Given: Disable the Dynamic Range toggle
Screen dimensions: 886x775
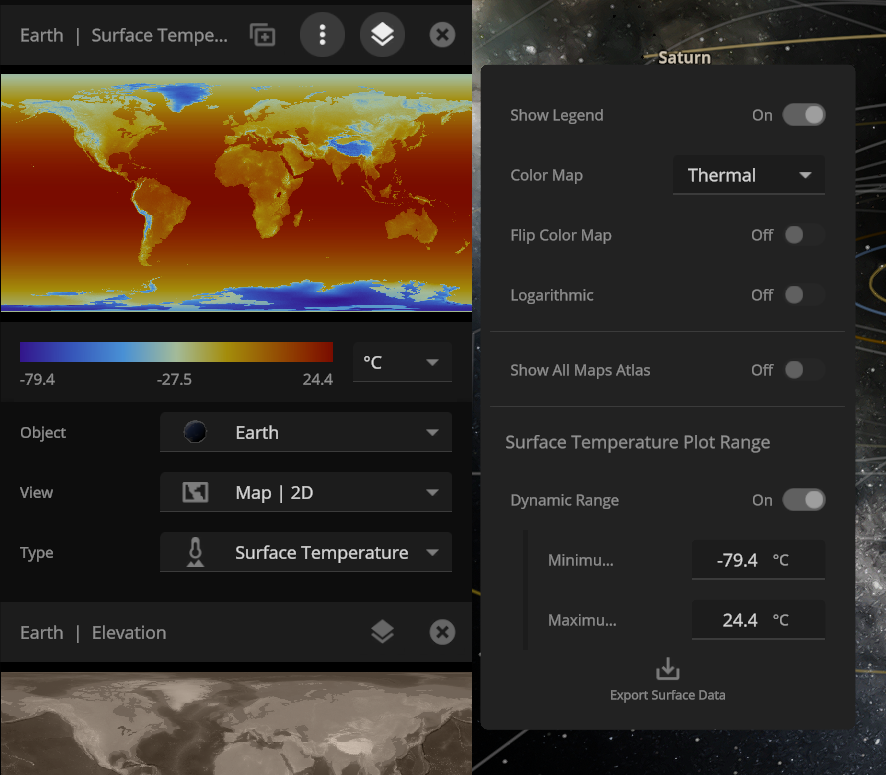Looking at the screenshot, I should click(804, 500).
